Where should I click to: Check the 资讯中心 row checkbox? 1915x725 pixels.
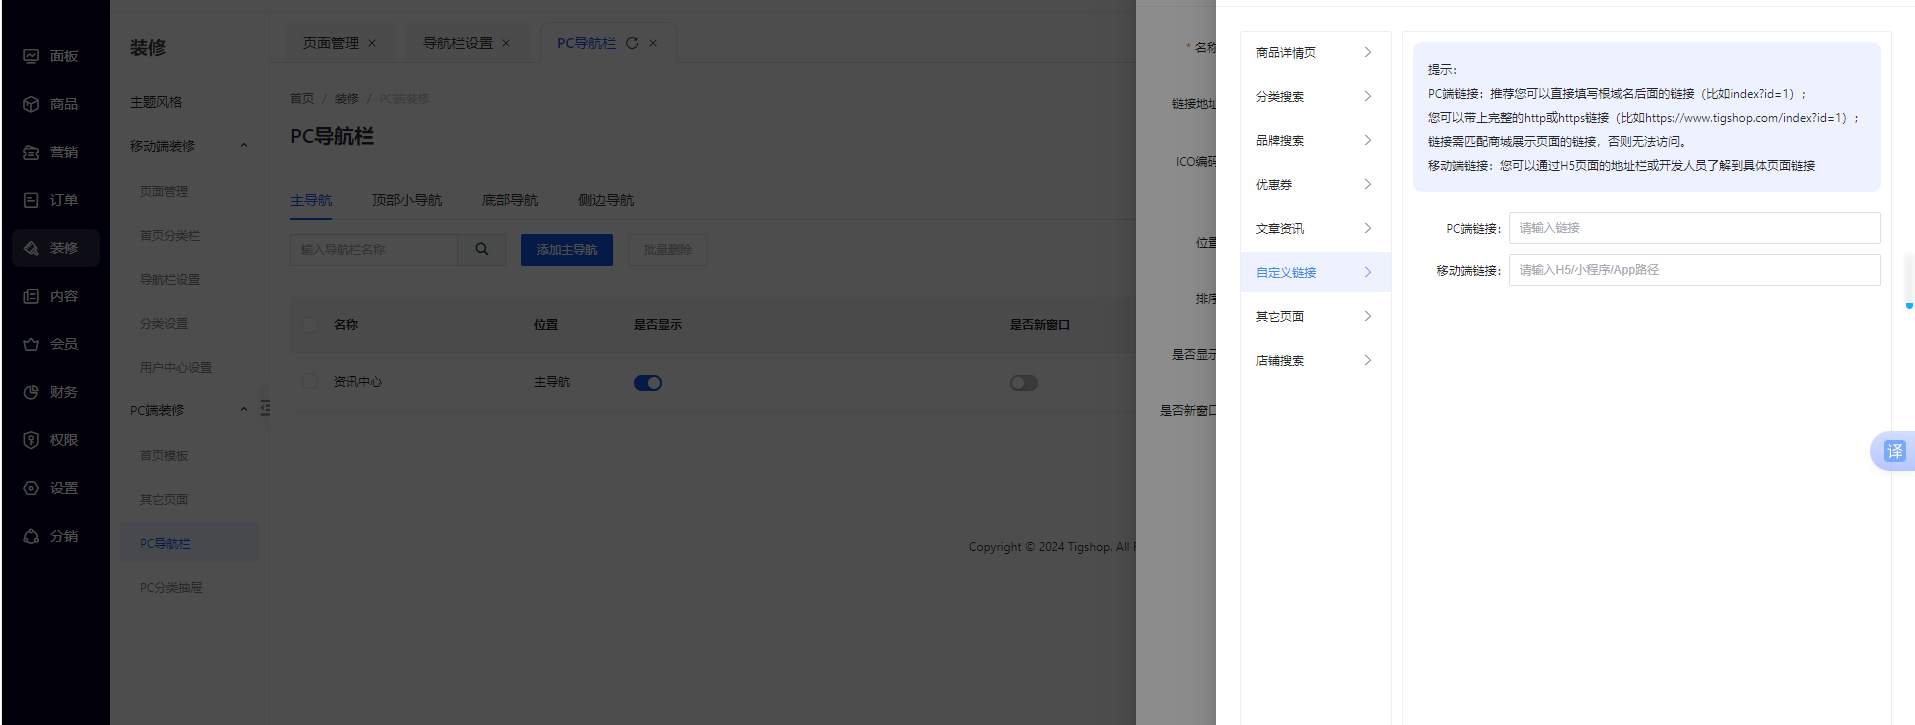(310, 381)
